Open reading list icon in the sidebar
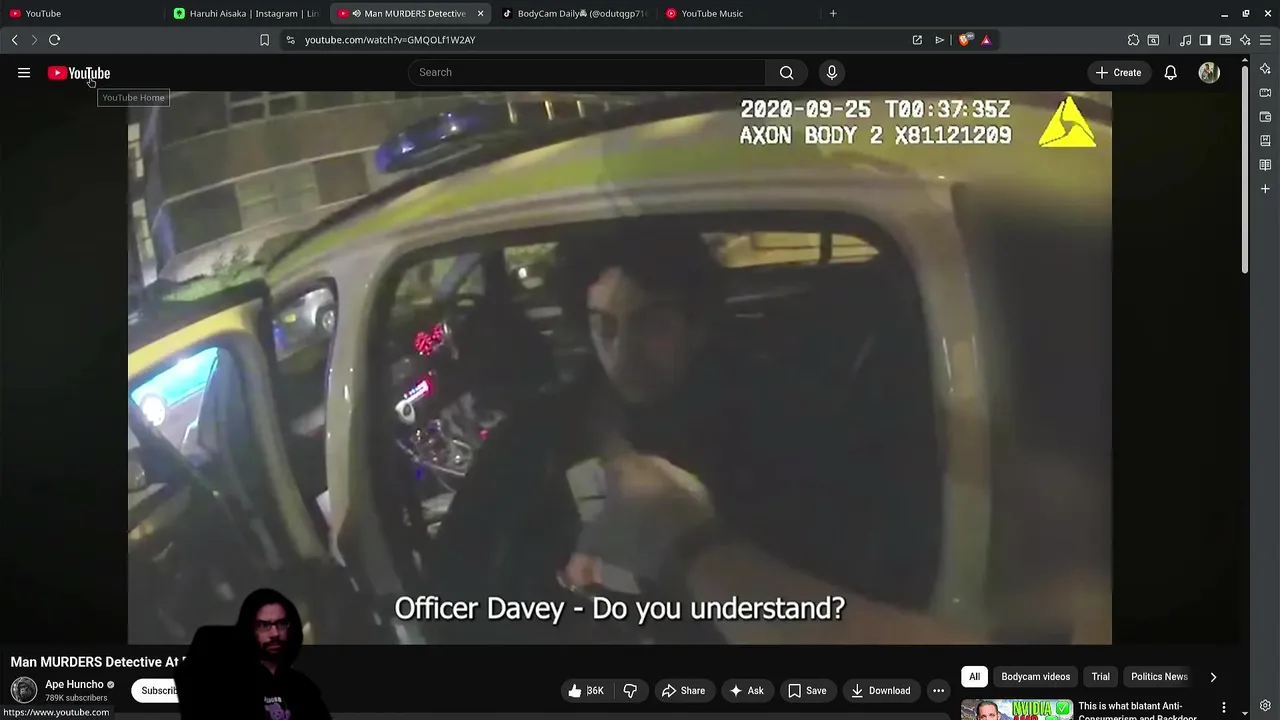Viewport: 1280px width, 720px height. pyautogui.click(x=1265, y=165)
